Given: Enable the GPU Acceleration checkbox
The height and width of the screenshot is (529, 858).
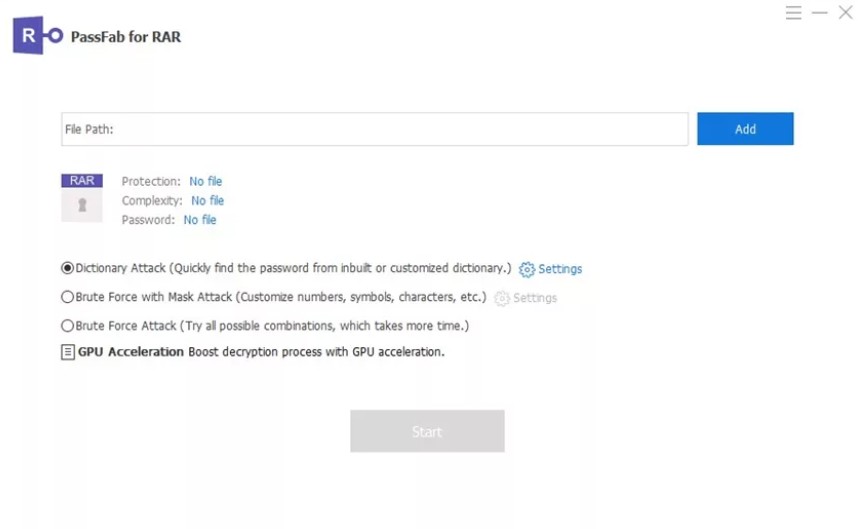Looking at the screenshot, I should pyautogui.click(x=68, y=352).
